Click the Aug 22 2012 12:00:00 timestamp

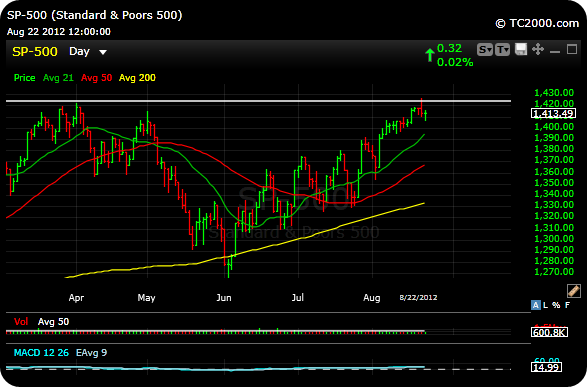click(59, 32)
